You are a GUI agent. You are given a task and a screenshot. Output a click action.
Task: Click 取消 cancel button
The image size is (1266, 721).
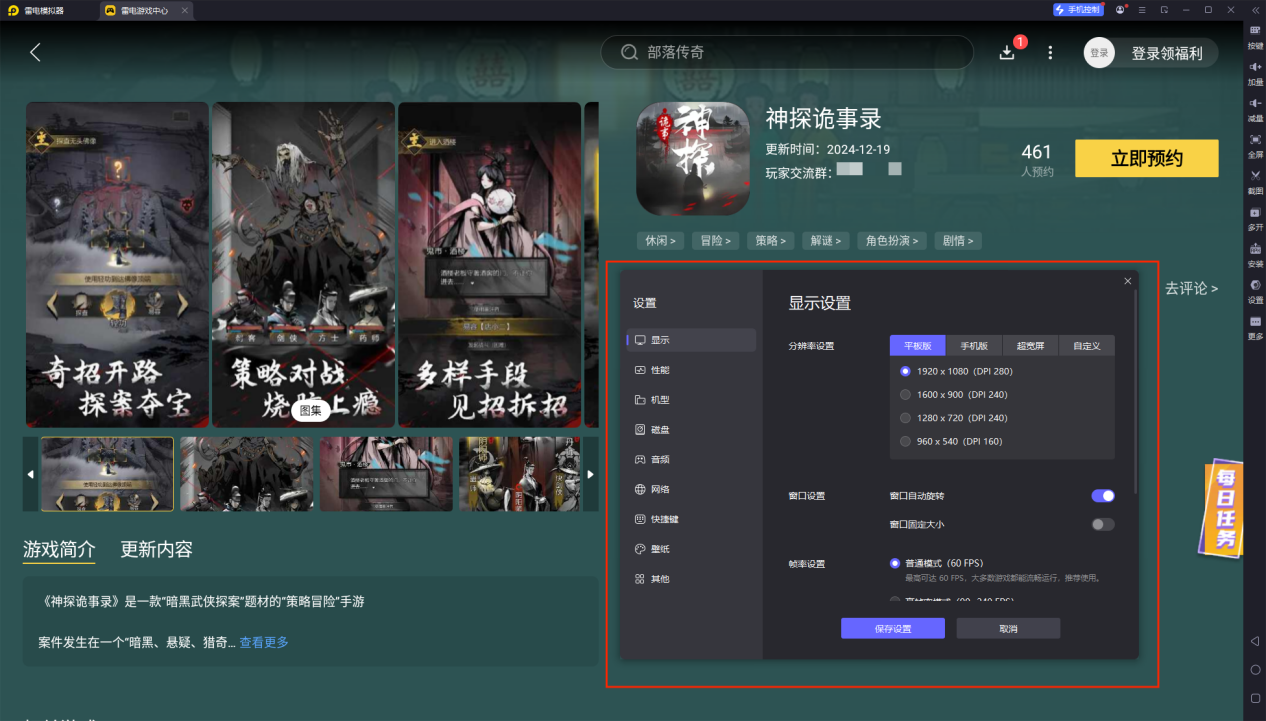pos(1008,628)
